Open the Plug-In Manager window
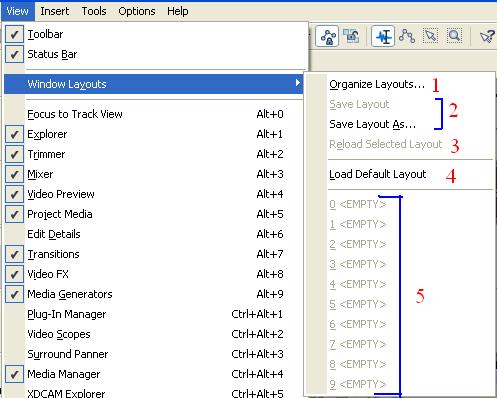This screenshot has height=398, width=497. pos(153,314)
